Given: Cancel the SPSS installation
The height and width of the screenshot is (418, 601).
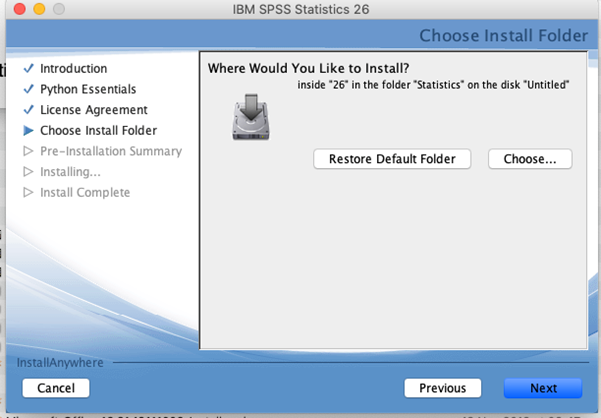Looking at the screenshot, I should pyautogui.click(x=56, y=388).
